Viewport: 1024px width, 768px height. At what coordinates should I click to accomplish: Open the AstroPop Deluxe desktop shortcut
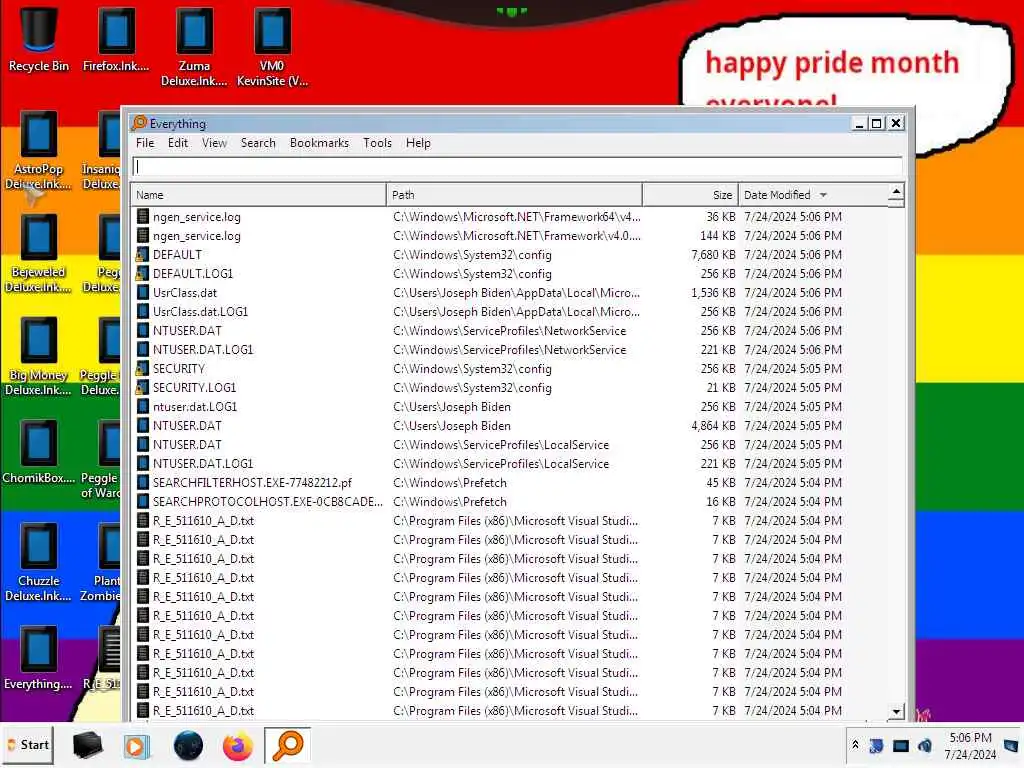38,150
